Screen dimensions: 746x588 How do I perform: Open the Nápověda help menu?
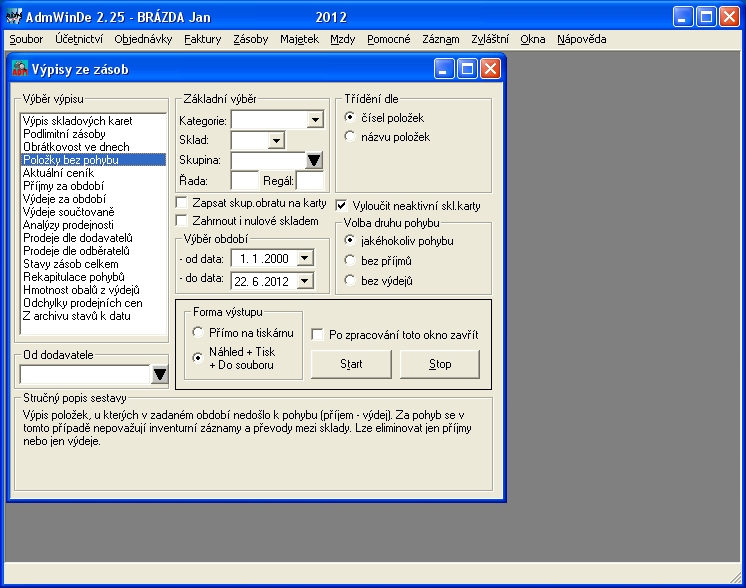tap(582, 39)
